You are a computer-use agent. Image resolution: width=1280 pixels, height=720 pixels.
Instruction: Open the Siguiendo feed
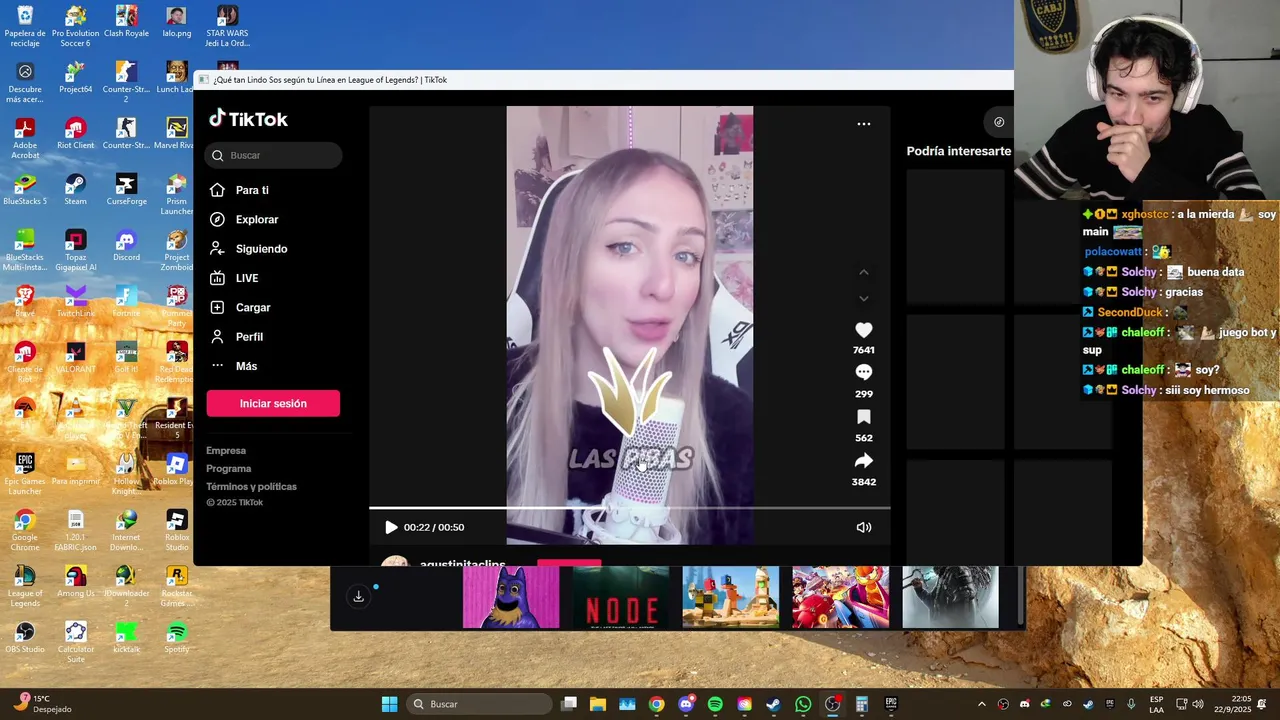tap(261, 249)
